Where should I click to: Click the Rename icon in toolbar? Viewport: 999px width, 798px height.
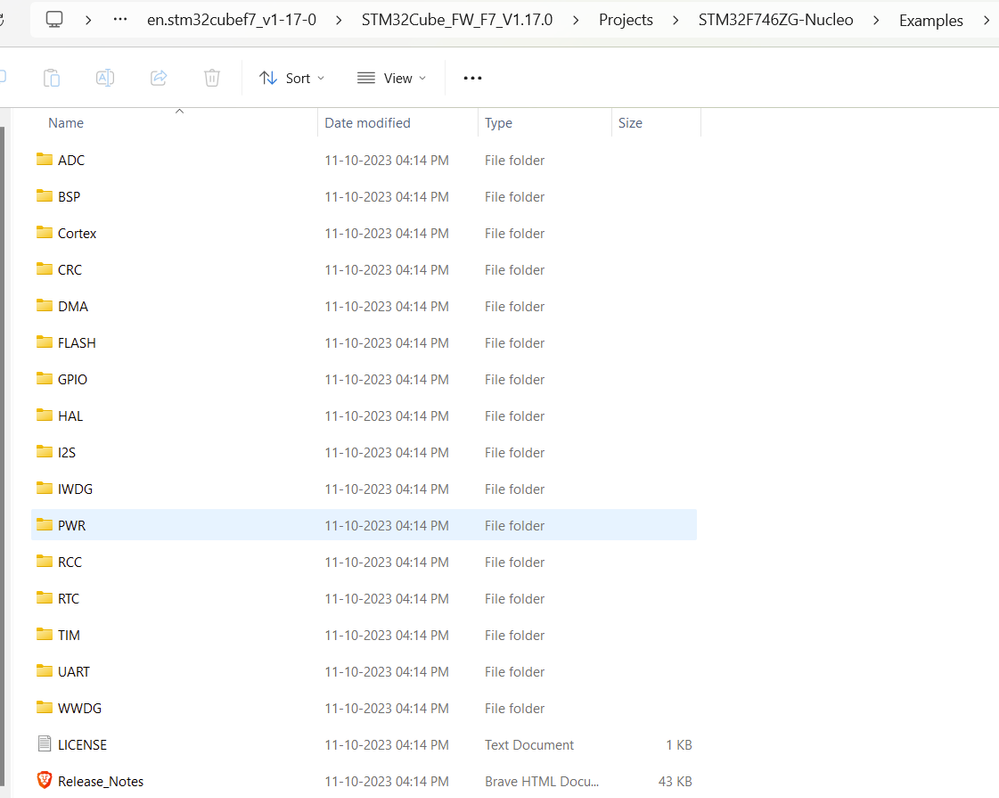click(105, 78)
